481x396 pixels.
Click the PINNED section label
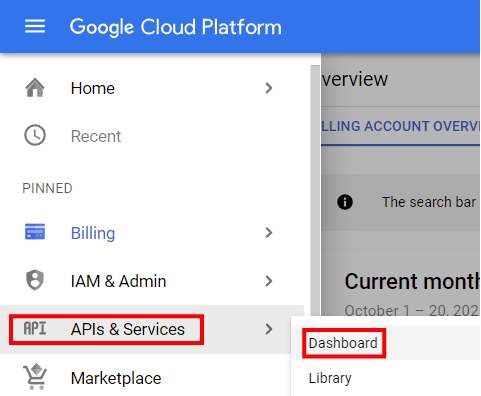[47, 188]
